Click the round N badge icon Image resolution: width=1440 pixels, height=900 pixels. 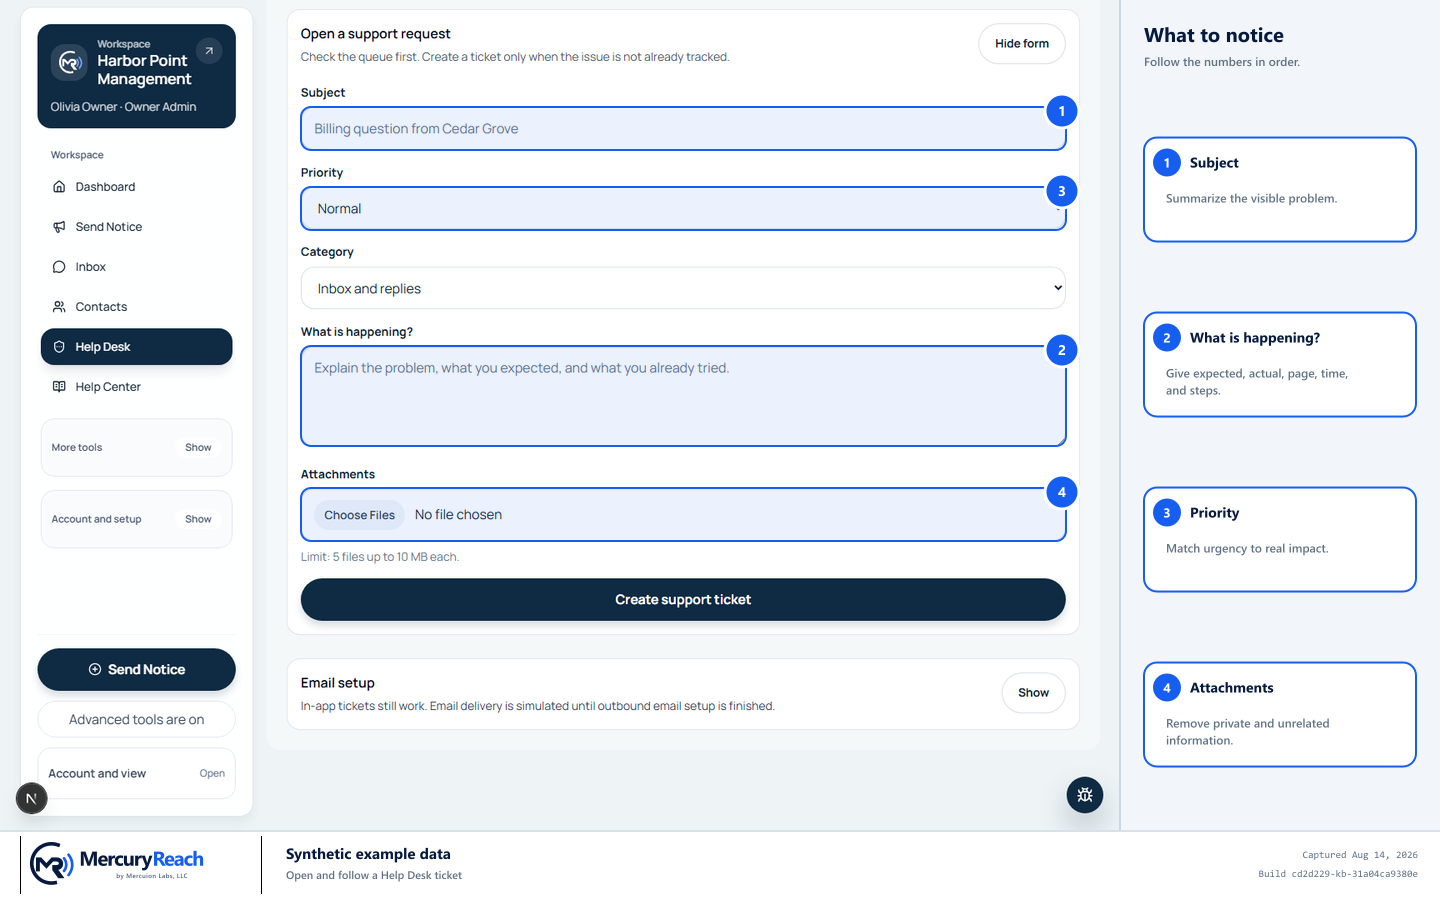click(x=31, y=798)
